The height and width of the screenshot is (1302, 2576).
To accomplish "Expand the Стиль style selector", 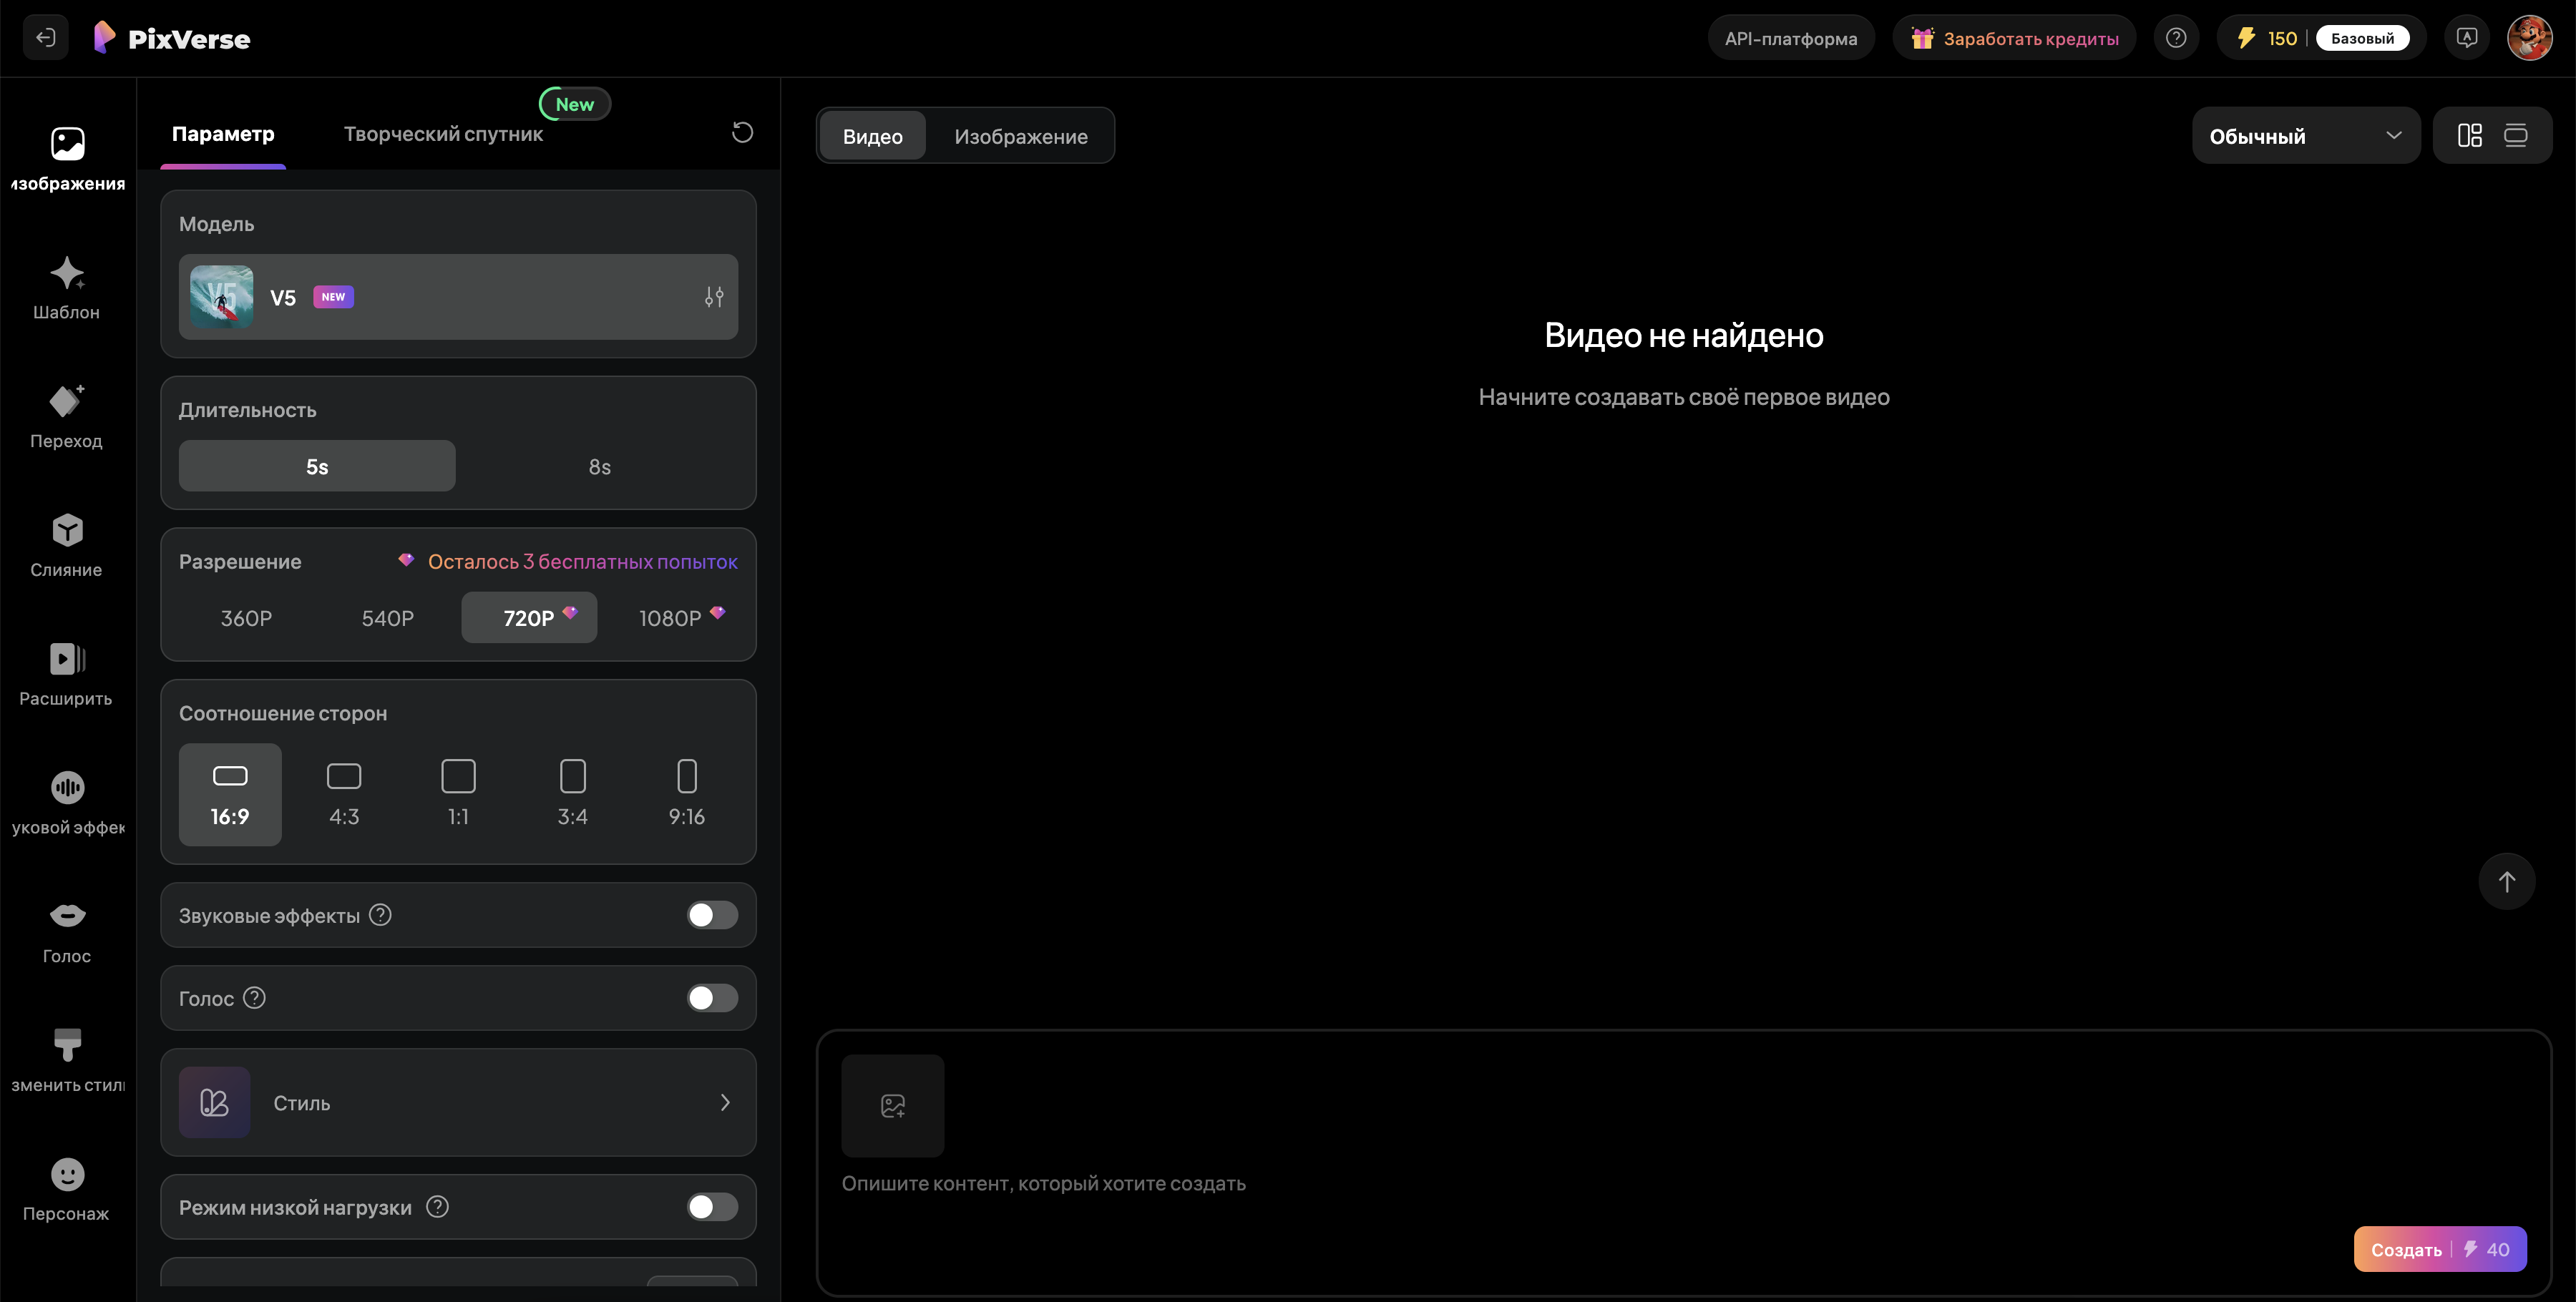I will (x=458, y=1102).
